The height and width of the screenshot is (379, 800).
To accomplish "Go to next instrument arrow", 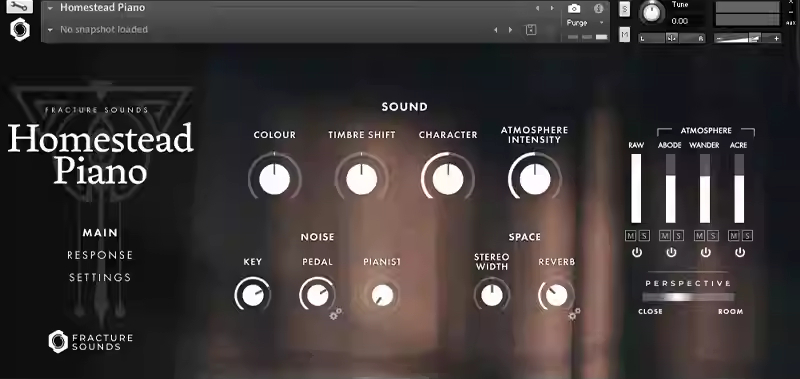I will tap(552, 8).
